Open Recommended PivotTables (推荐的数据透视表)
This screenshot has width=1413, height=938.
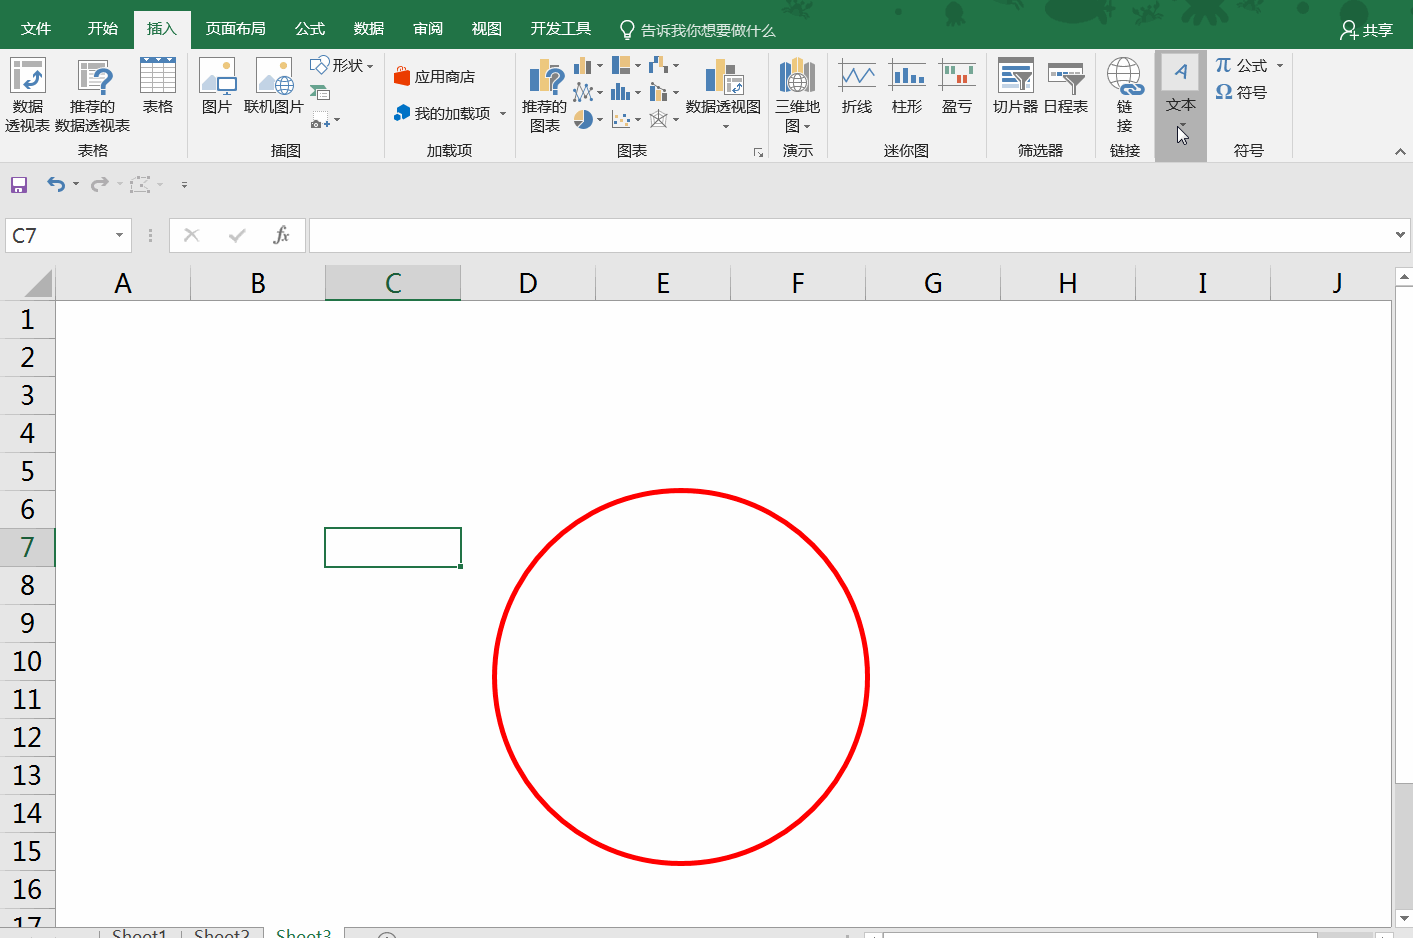[92, 95]
